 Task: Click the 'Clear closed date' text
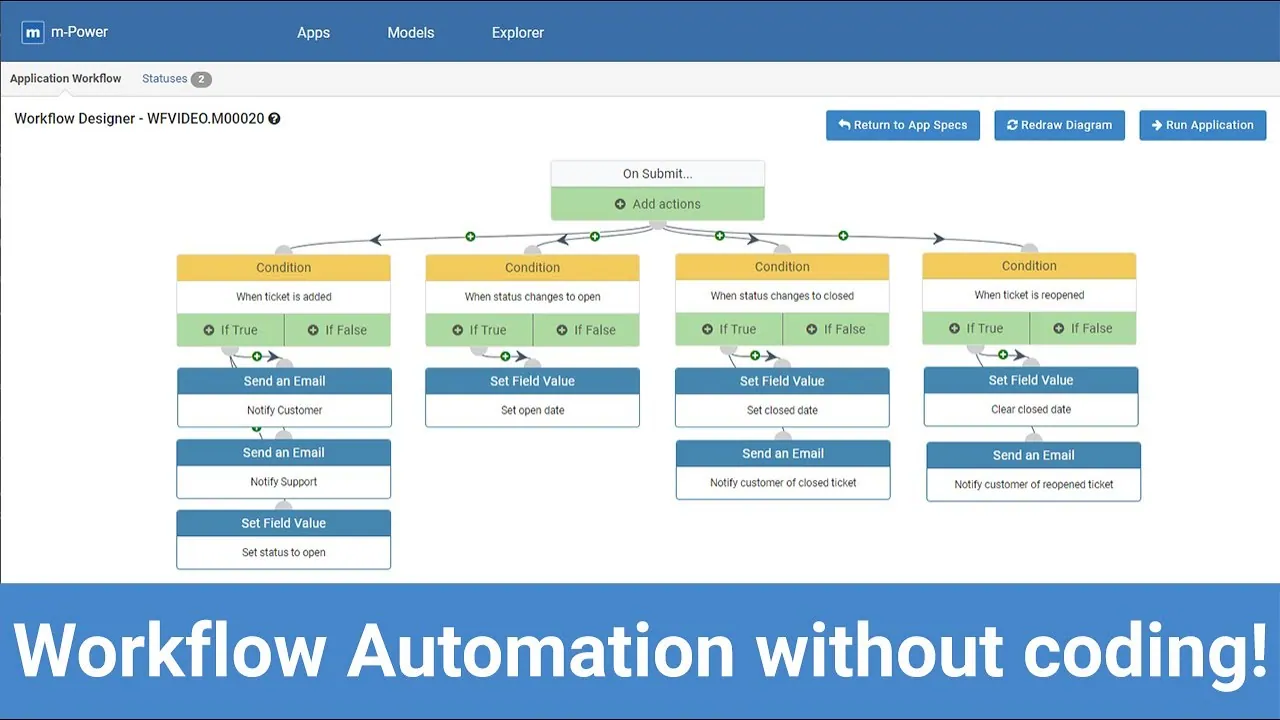[1031, 409]
